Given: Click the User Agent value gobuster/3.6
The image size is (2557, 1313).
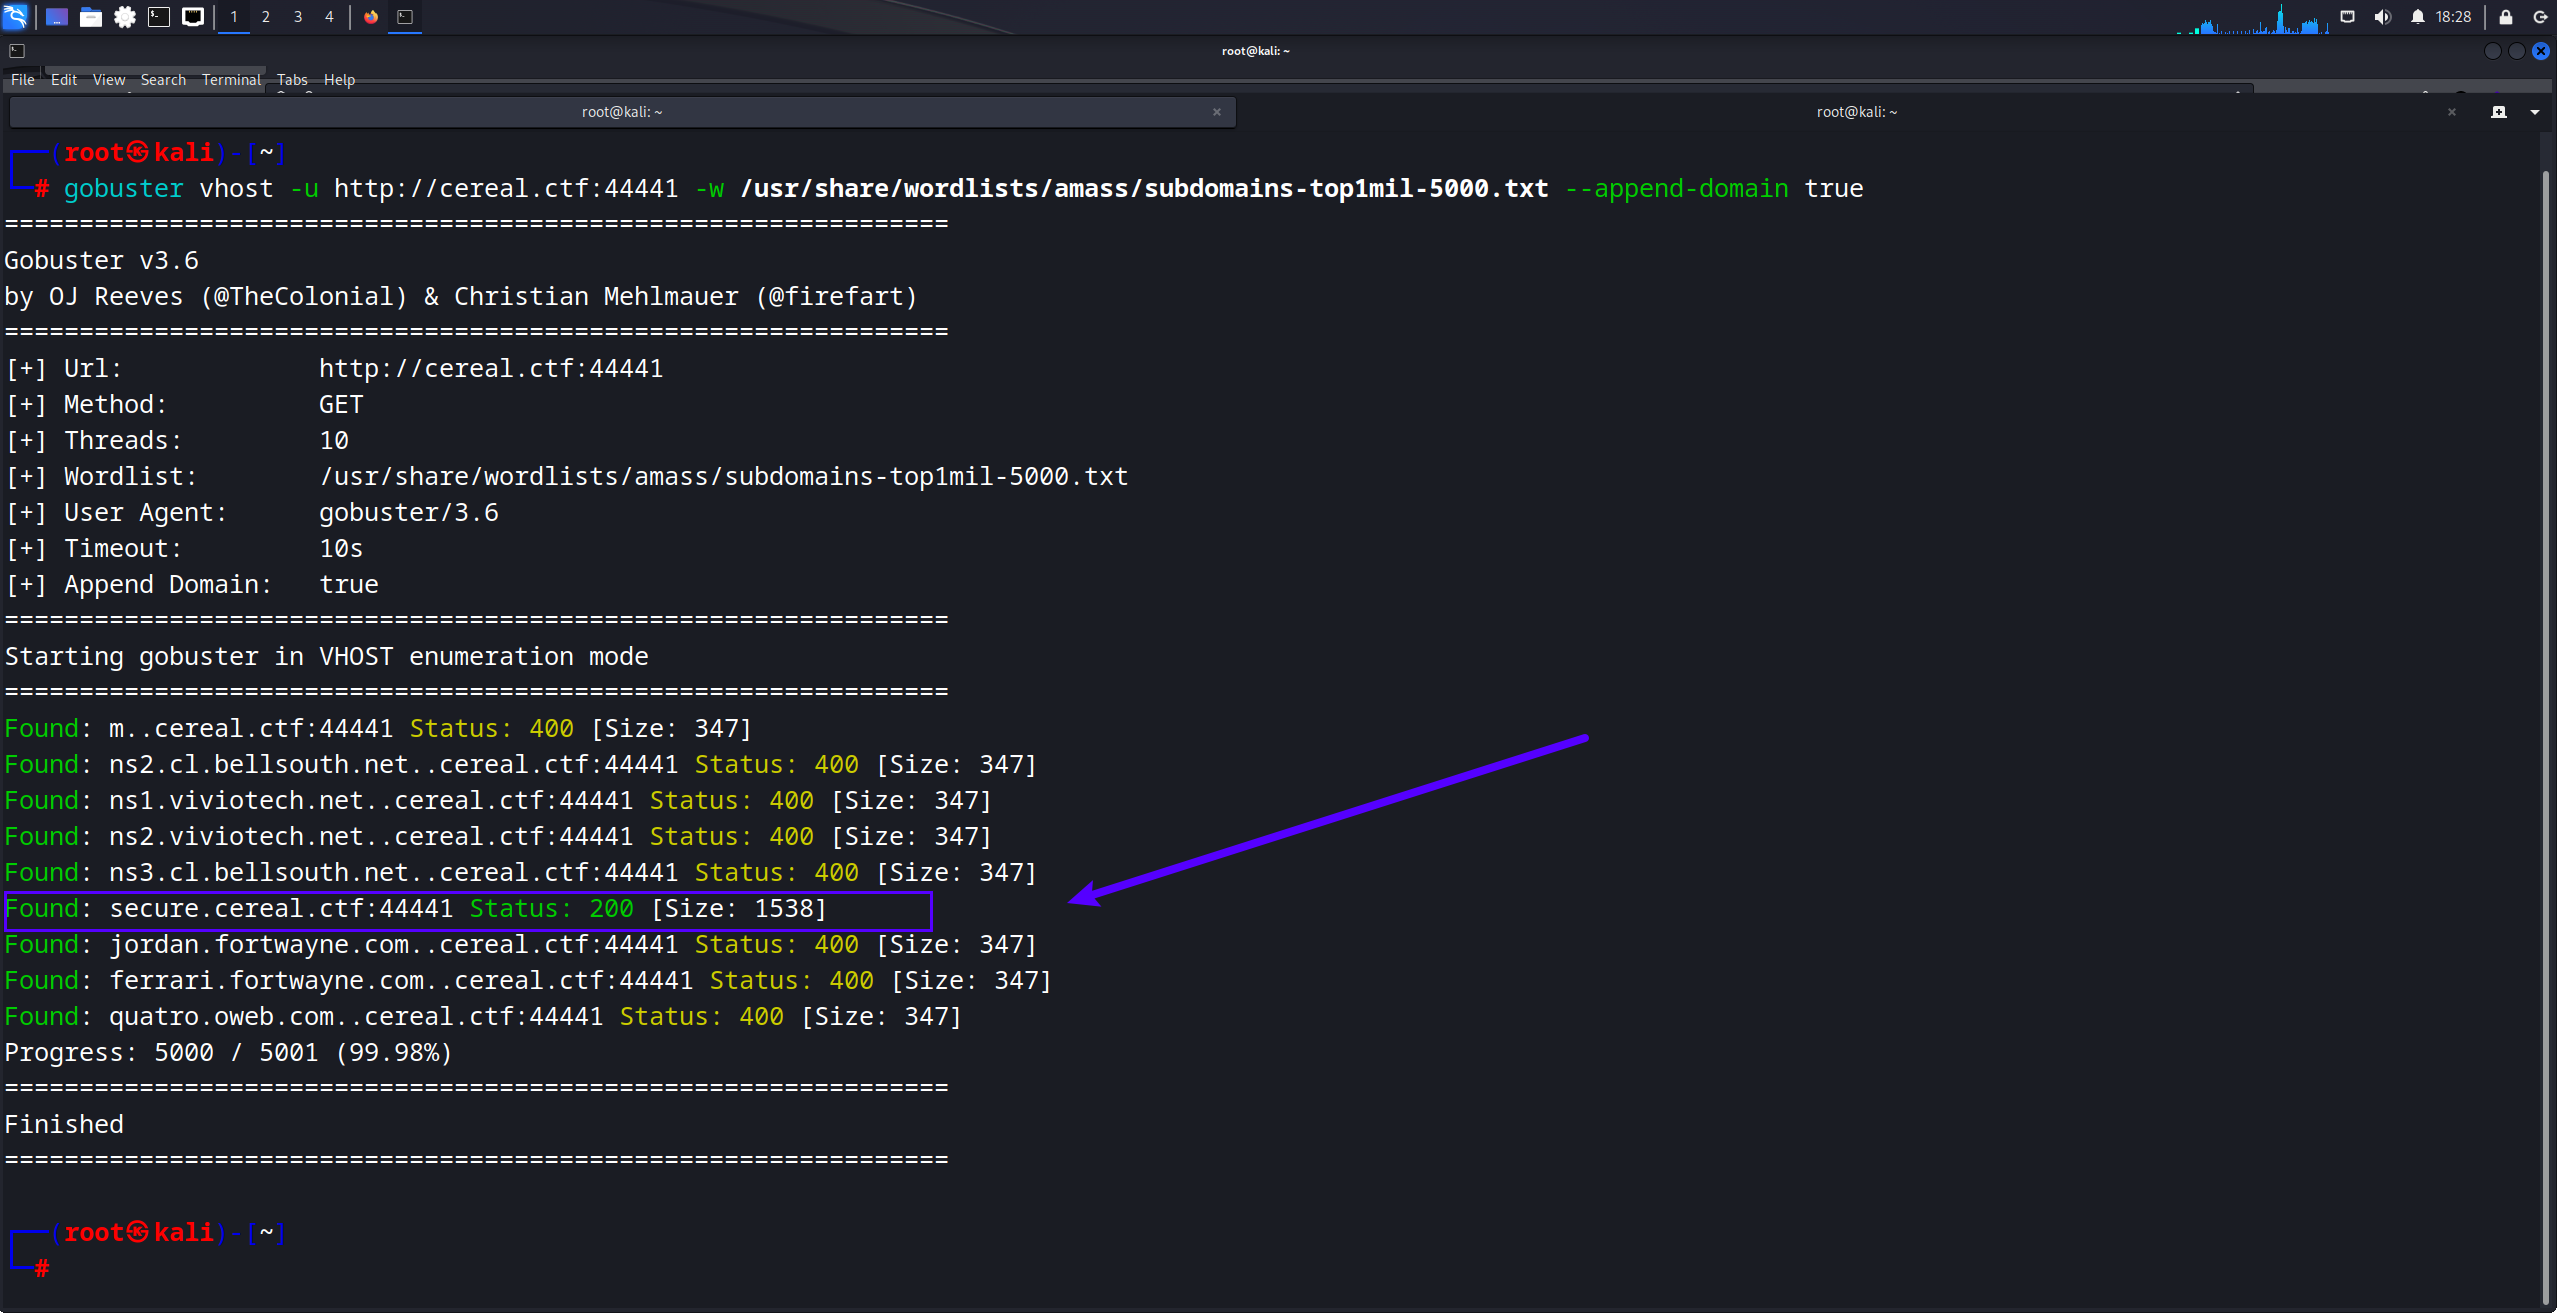Looking at the screenshot, I should click(x=409, y=513).
